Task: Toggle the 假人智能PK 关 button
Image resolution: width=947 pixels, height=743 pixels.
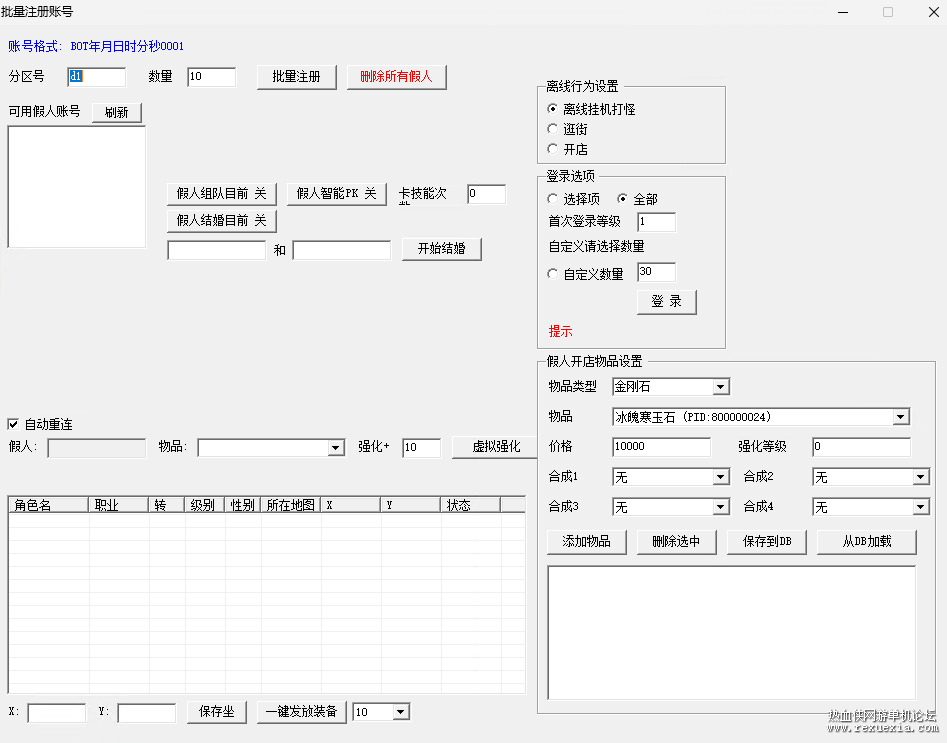Action: click(x=336, y=193)
